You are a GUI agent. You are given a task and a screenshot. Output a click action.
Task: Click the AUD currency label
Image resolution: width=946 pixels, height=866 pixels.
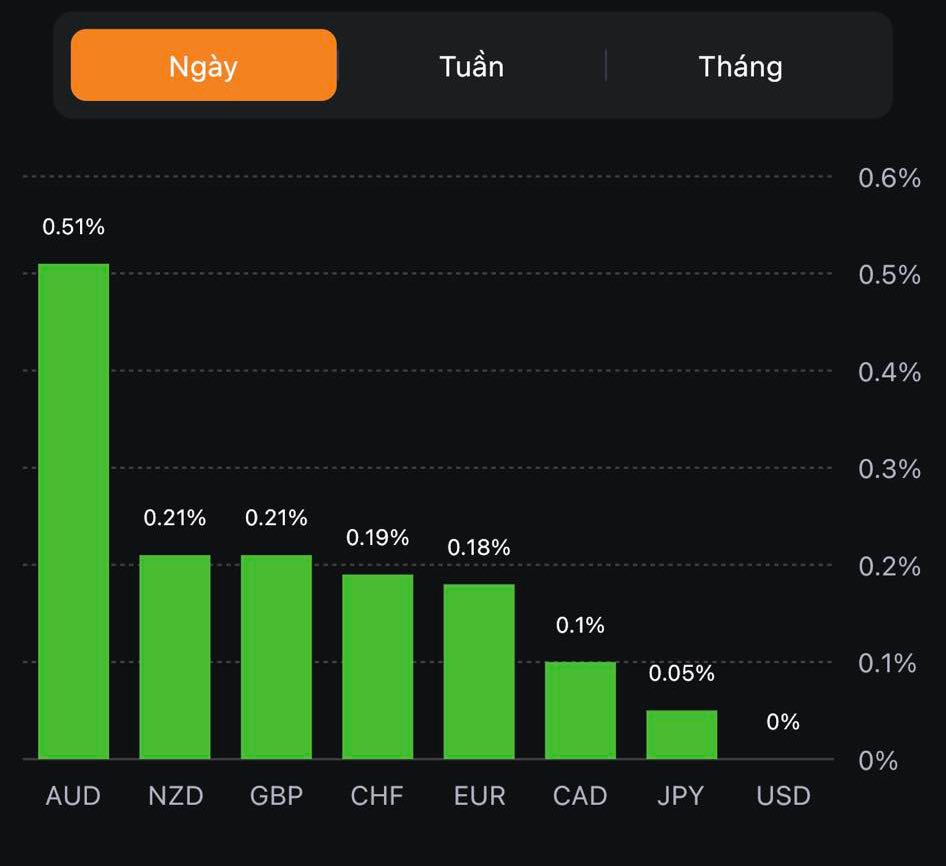pos(73,796)
